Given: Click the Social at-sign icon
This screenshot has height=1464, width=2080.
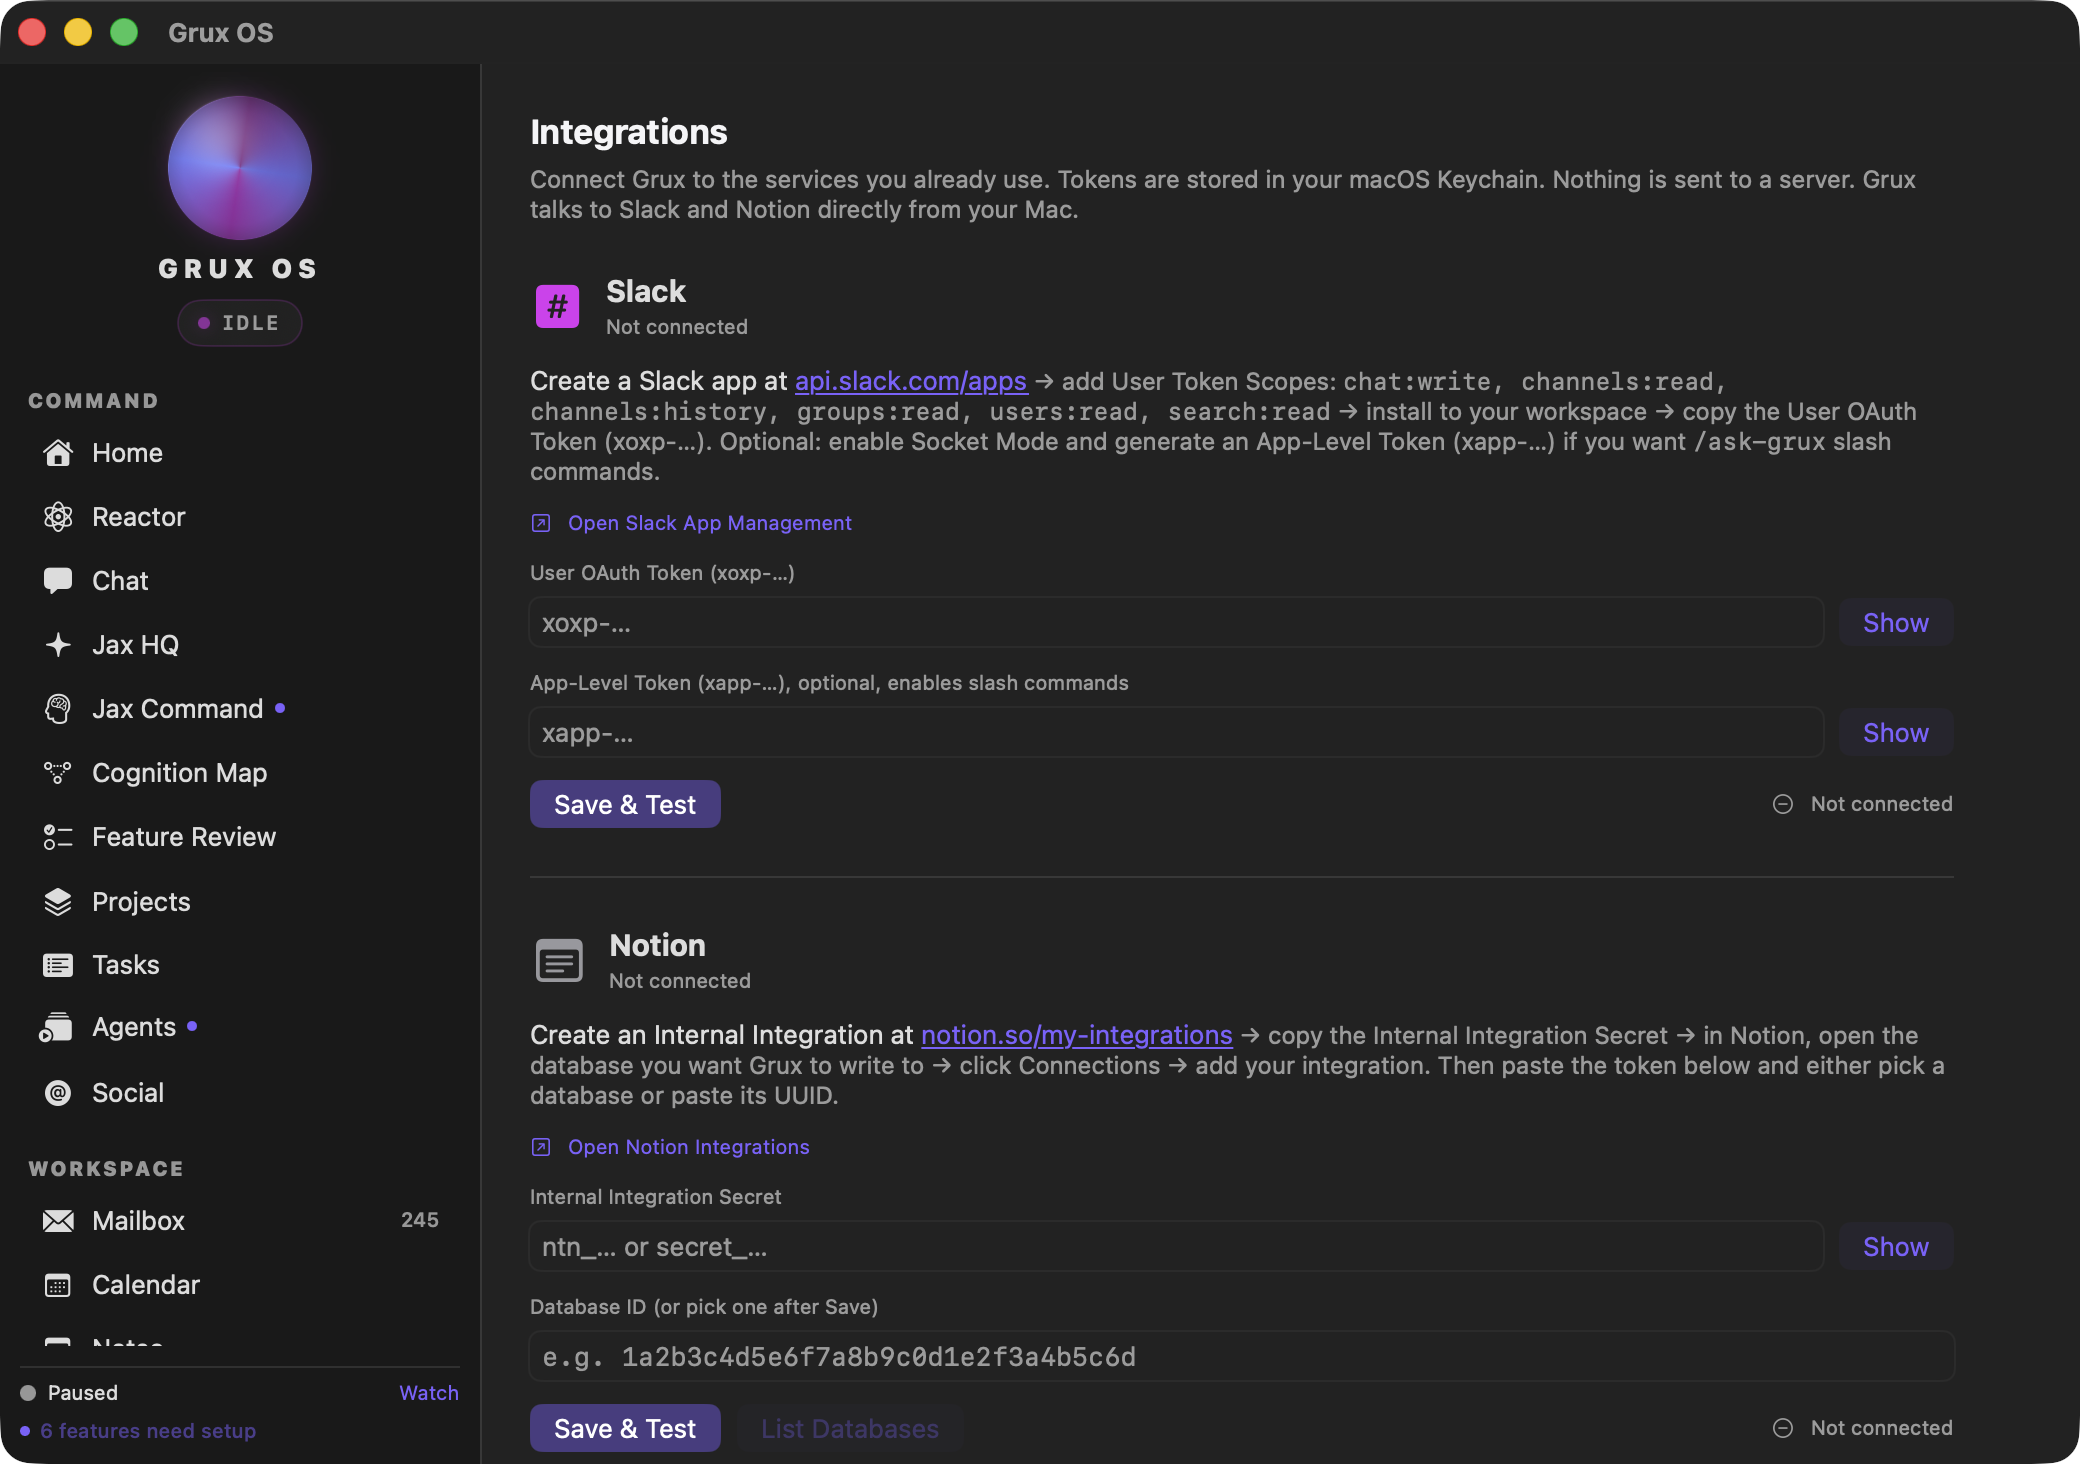Looking at the screenshot, I should (58, 1093).
